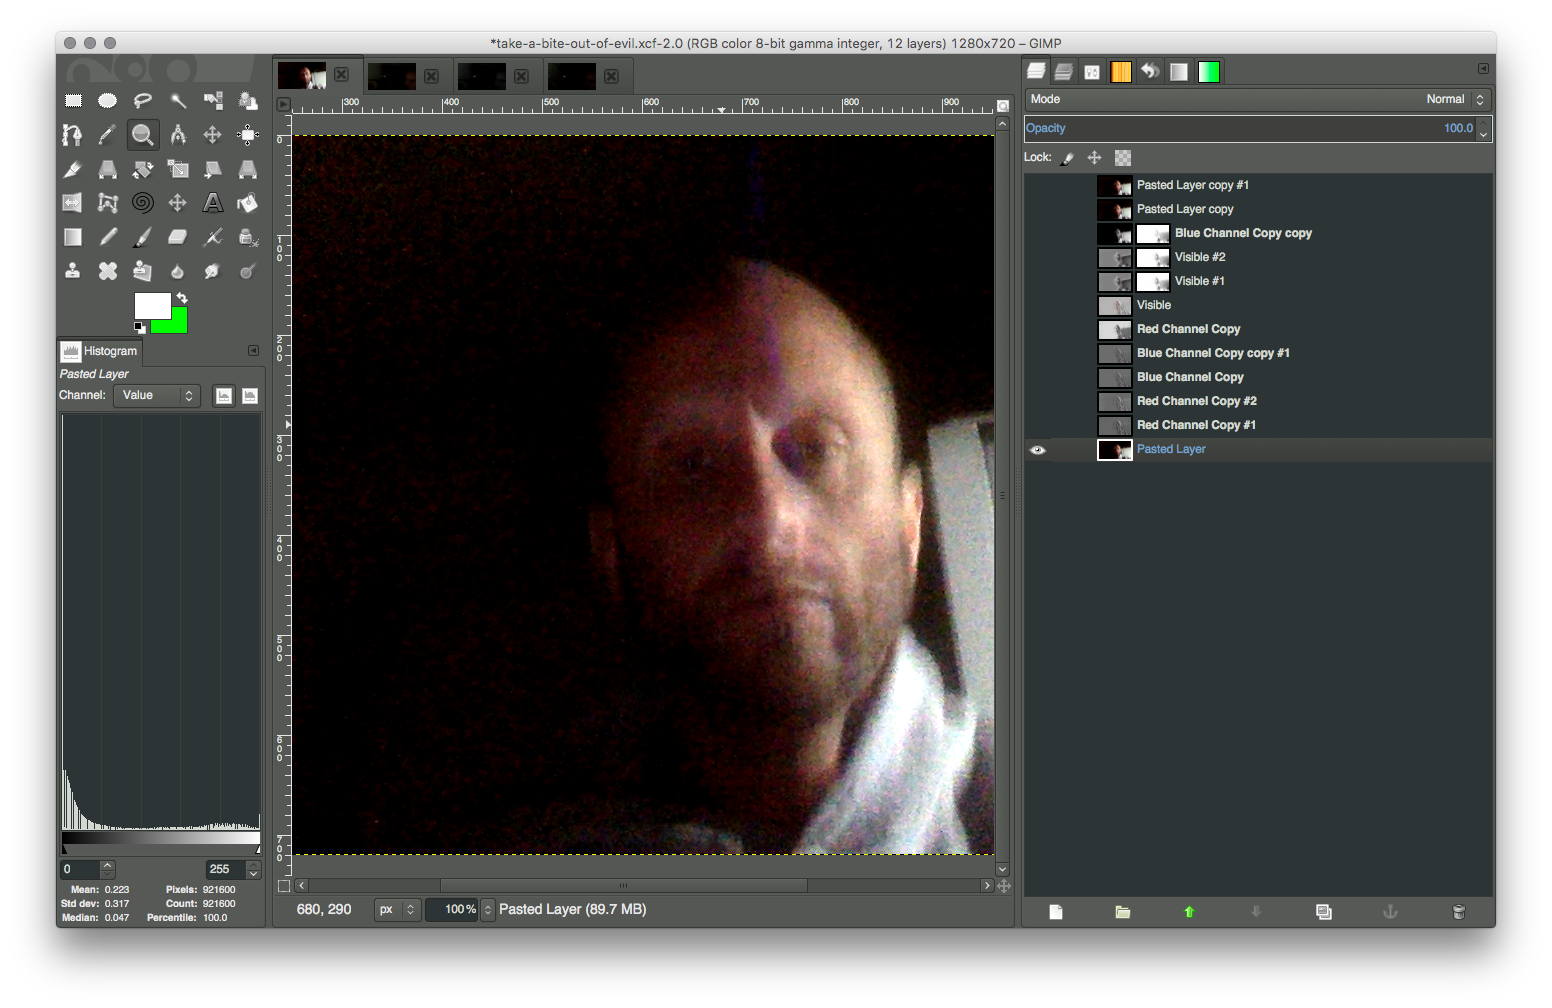The image size is (1552, 1008).
Task: Select the Warp Transform spiral tool
Action: [143, 203]
